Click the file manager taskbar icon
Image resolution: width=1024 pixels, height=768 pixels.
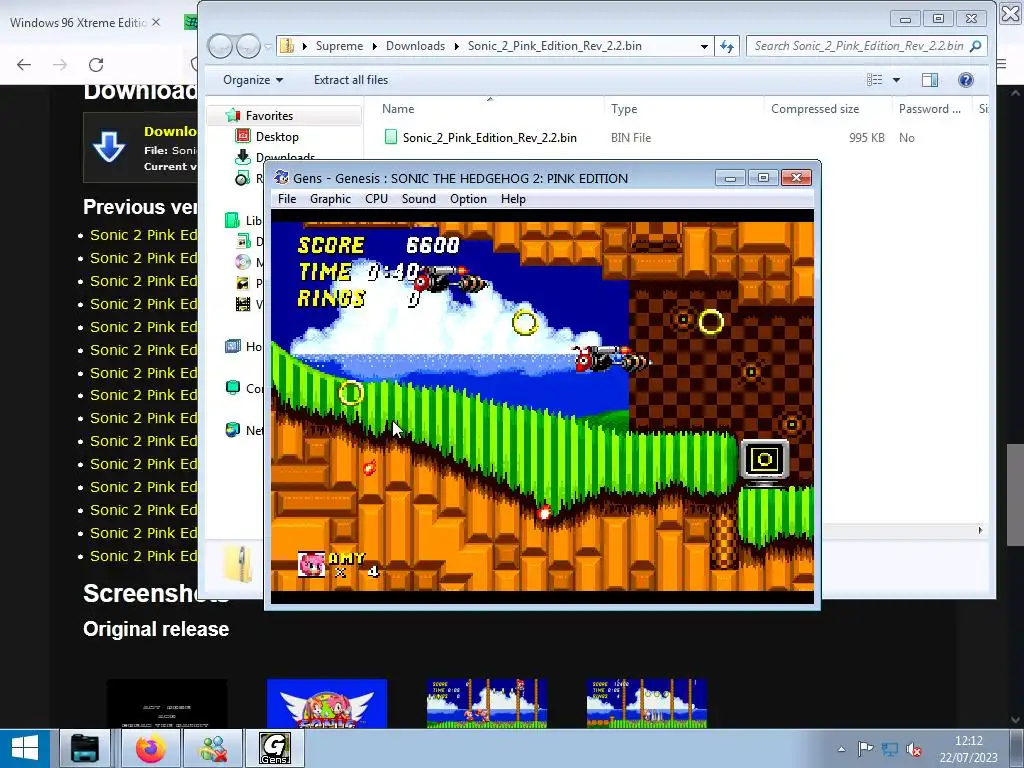coord(85,748)
